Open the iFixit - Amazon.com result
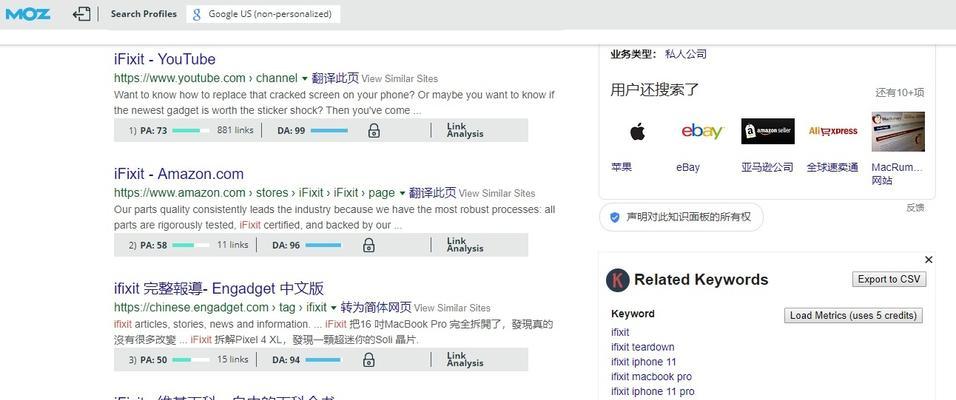 179,174
